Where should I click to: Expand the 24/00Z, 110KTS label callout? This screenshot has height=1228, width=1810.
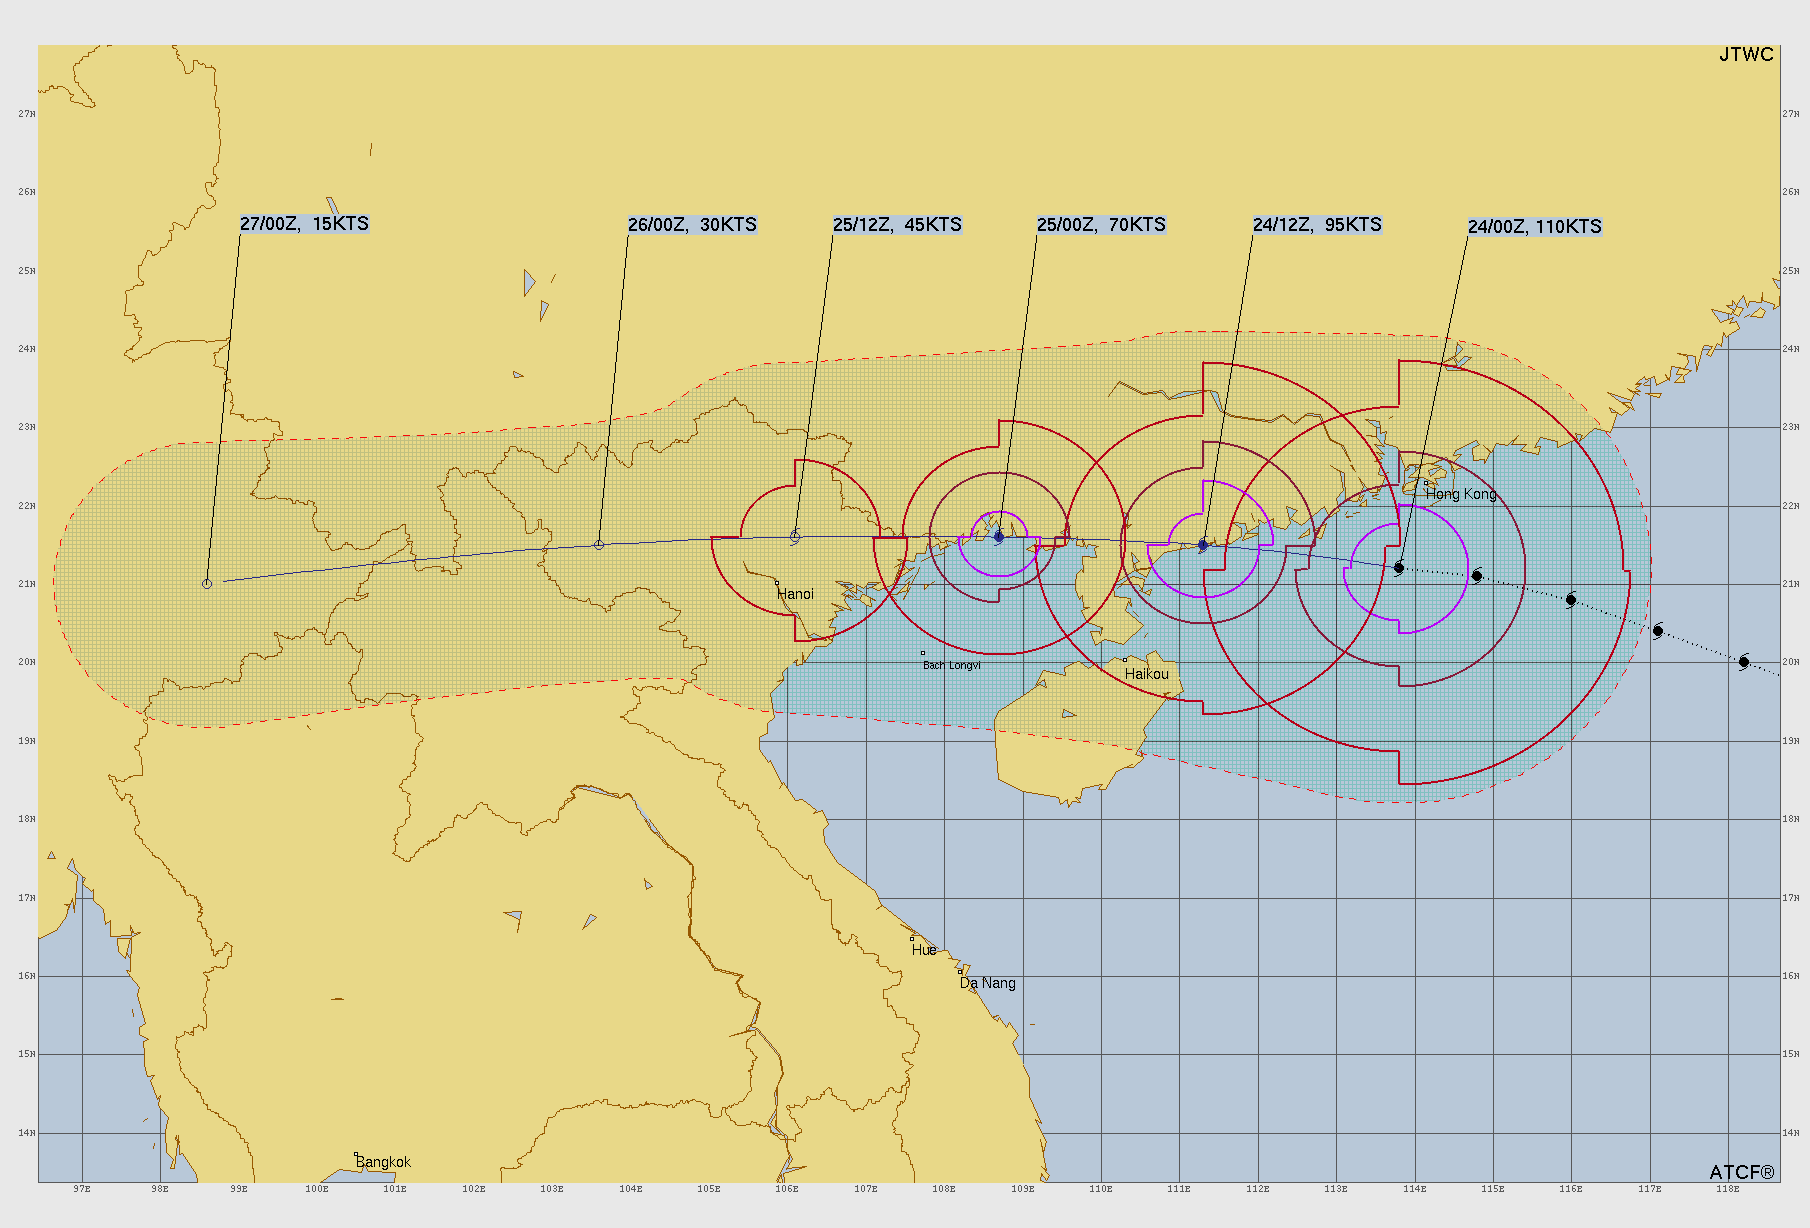pyautogui.click(x=1534, y=226)
